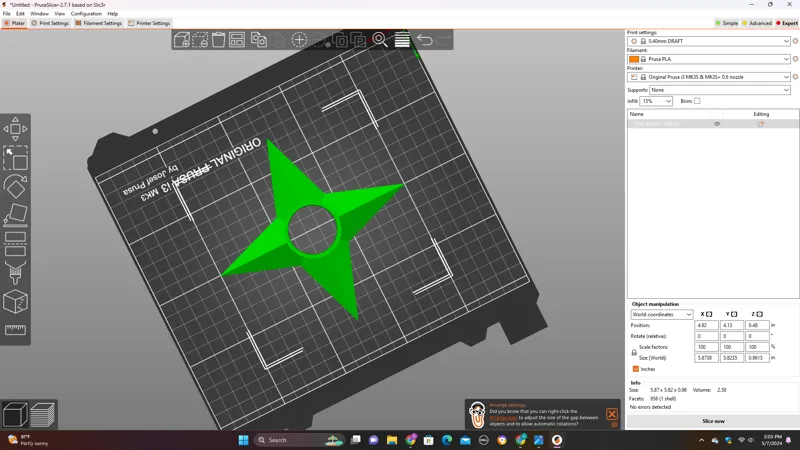Click the Slice now button

coord(713,421)
